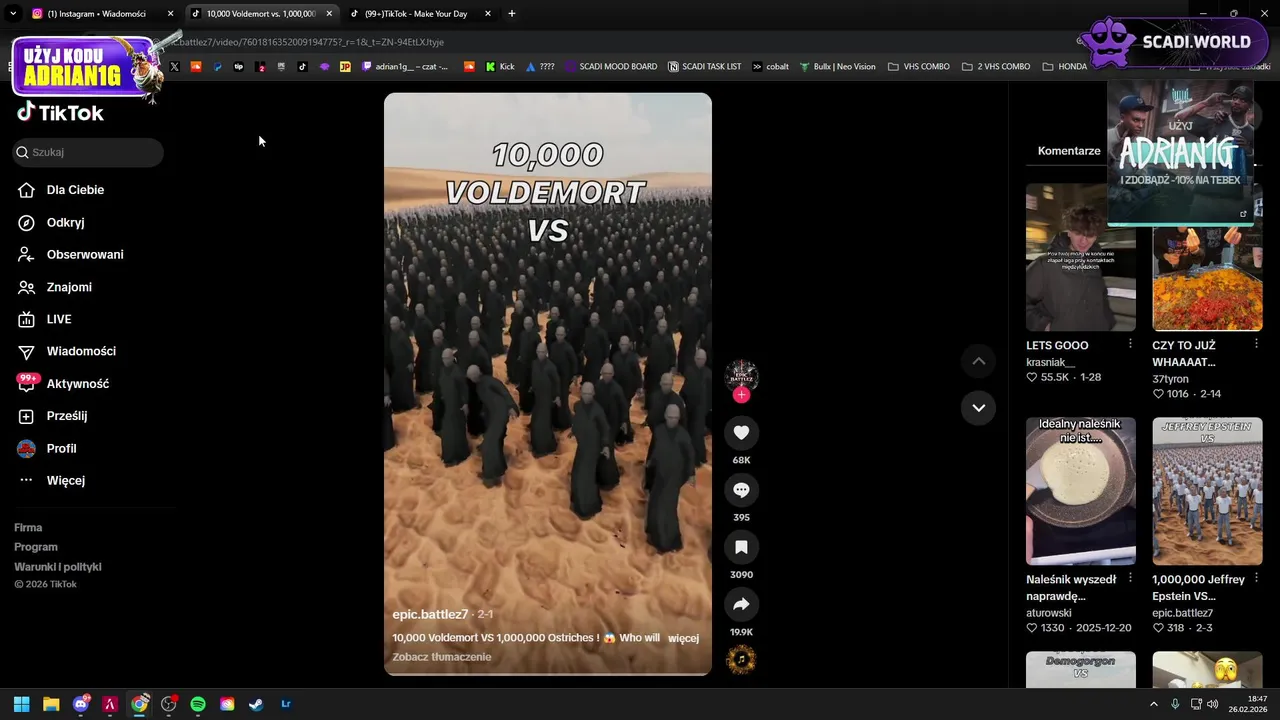
Task: Open File Explorer from taskbar
Action: pos(51,704)
